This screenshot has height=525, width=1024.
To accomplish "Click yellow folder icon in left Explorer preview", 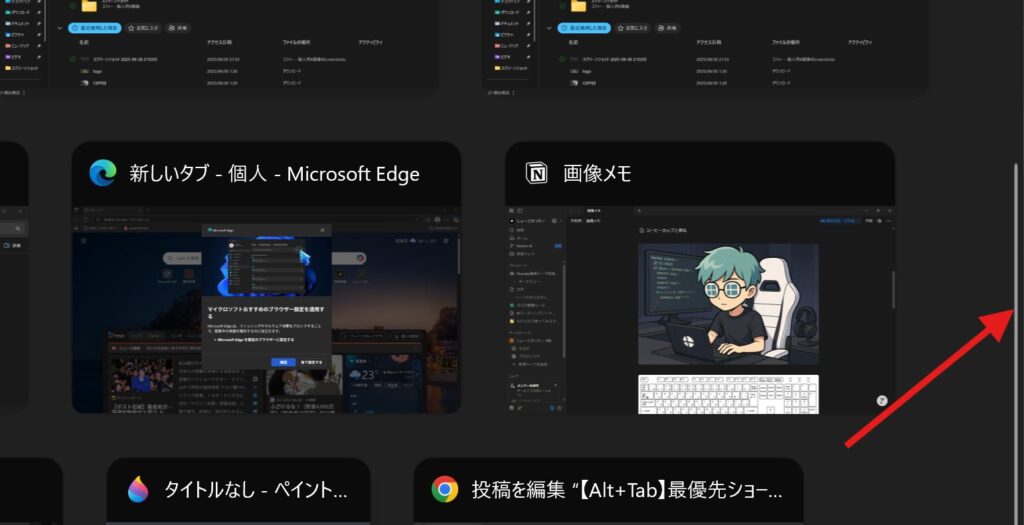I will coord(88,8).
